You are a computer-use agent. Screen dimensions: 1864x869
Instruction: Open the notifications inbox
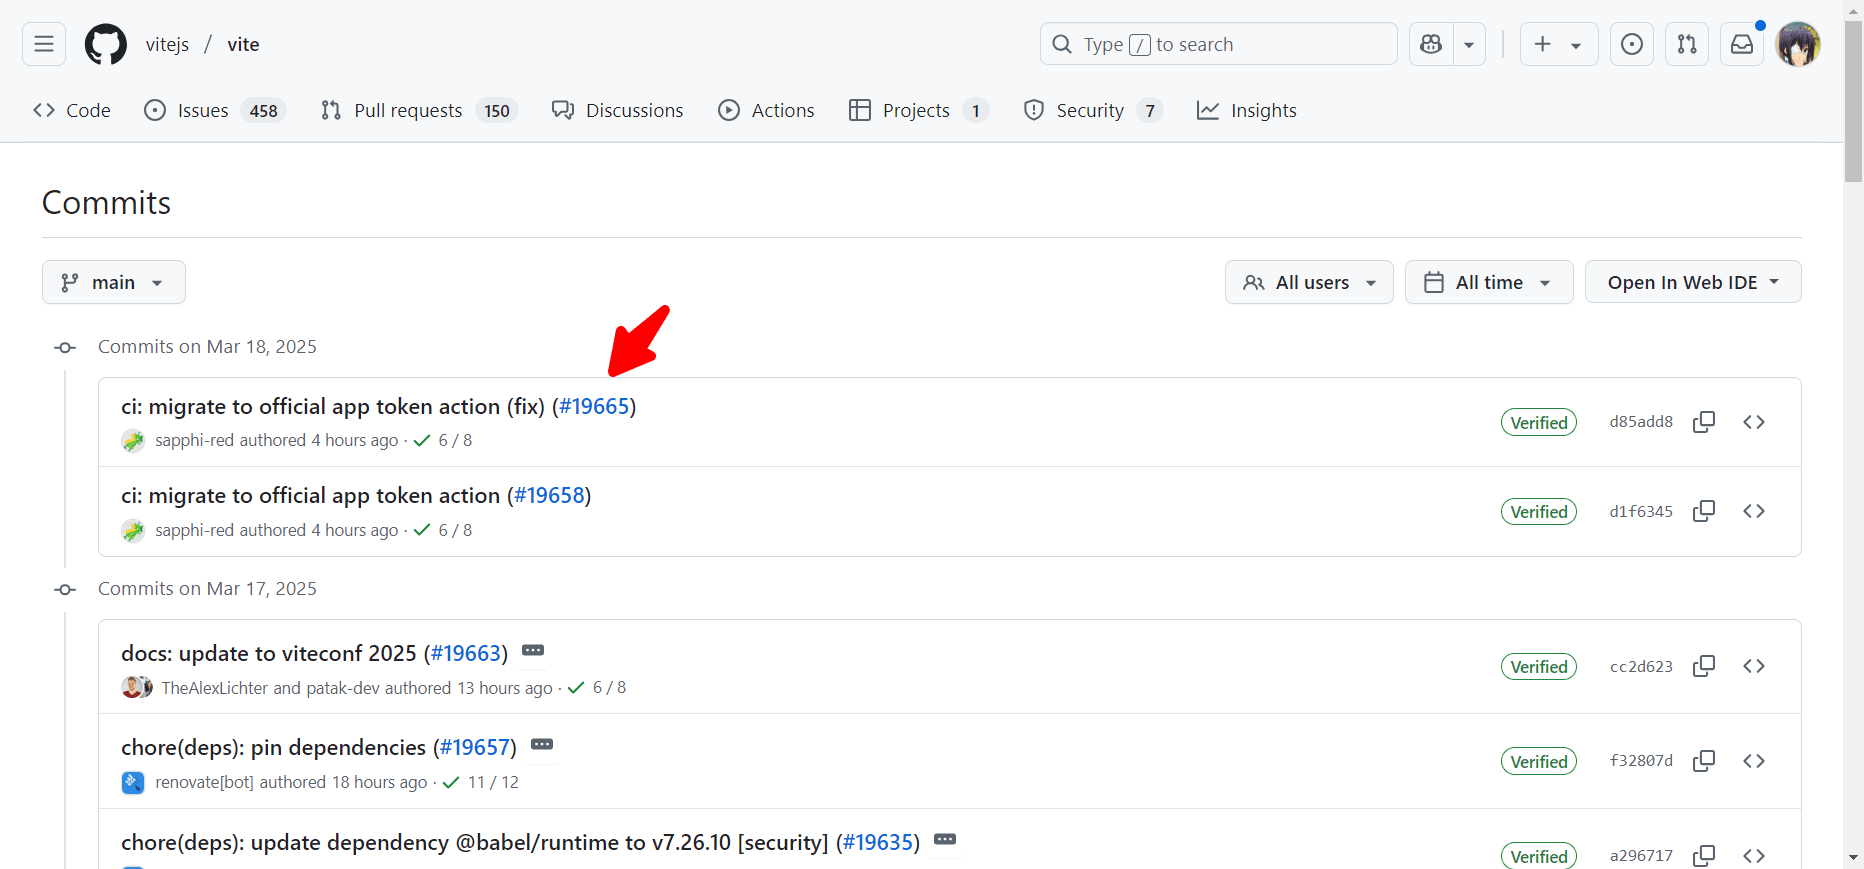pyautogui.click(x=1742, y=44)
